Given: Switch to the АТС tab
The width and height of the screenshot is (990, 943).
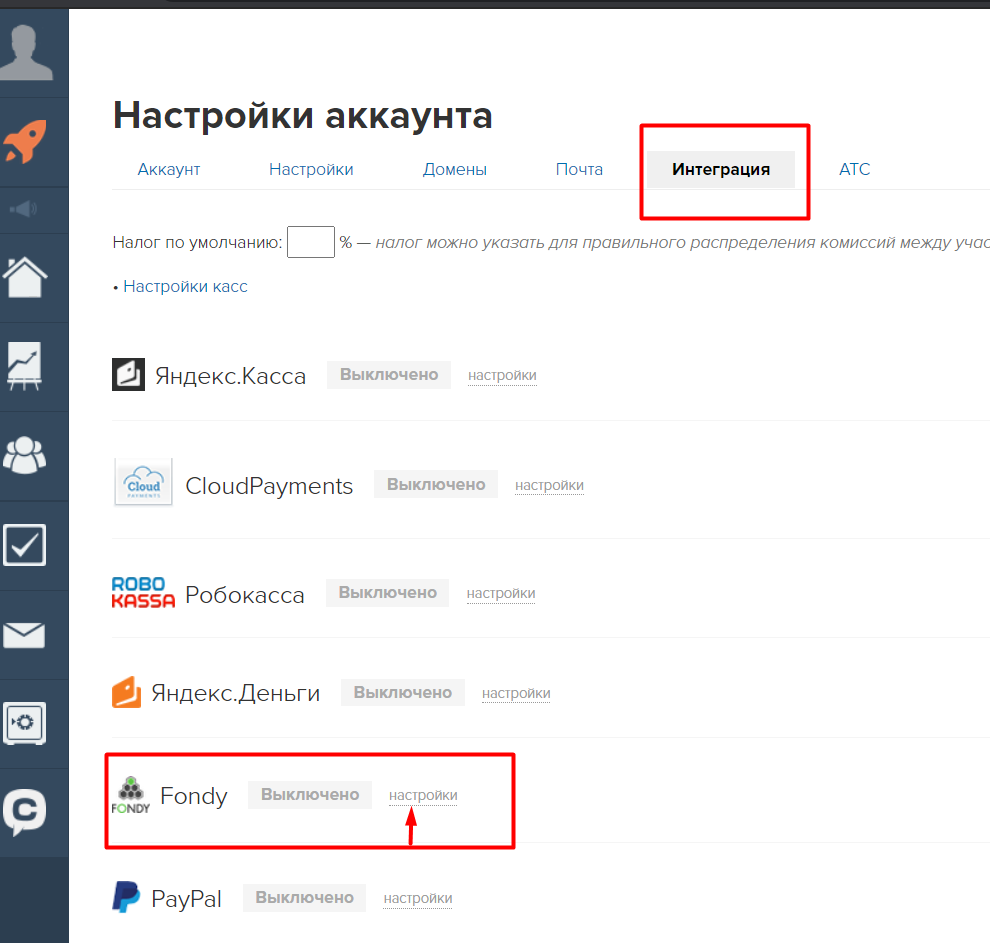Looking at the screenshot, I should [854, 169].
